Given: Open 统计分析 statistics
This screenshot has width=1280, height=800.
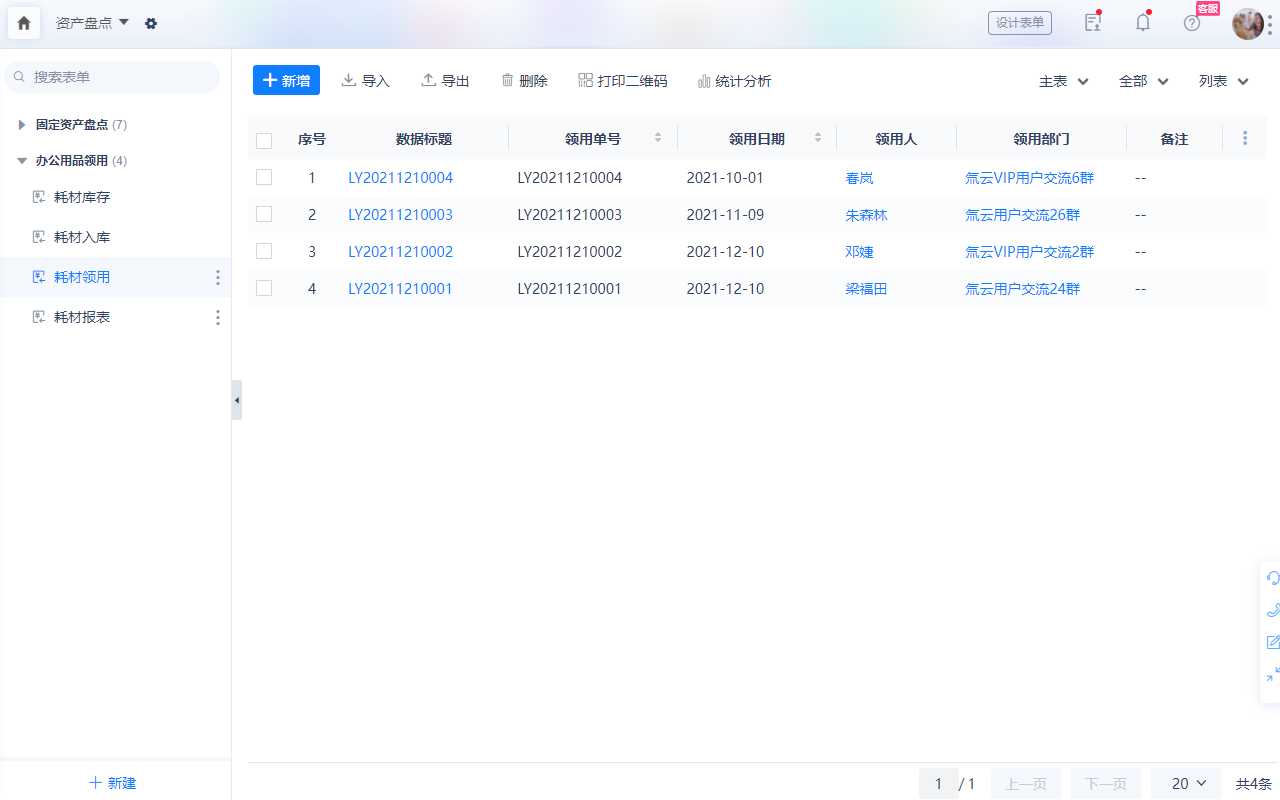Looking at the screenshot, I should coord(734,81).
